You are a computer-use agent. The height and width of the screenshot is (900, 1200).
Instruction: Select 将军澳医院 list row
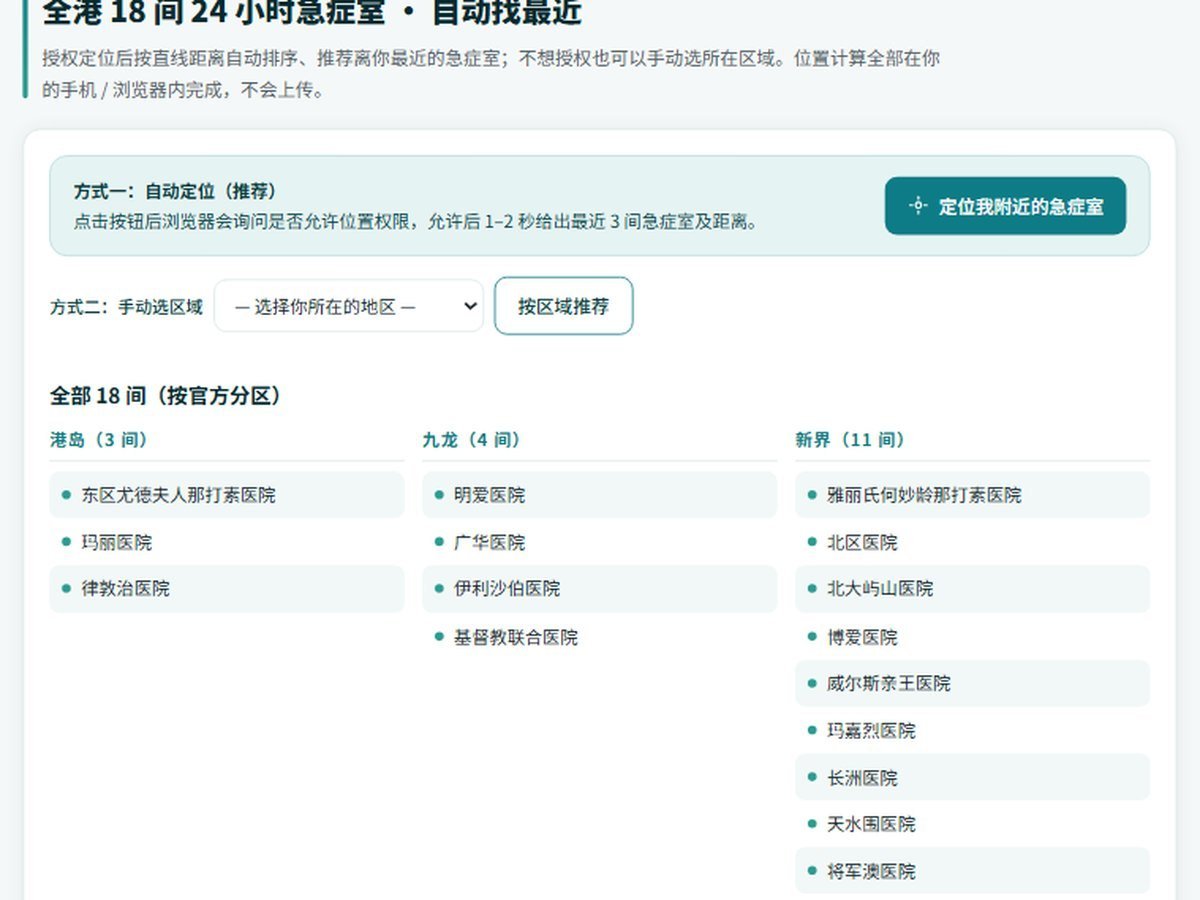[x=972, y=871]
